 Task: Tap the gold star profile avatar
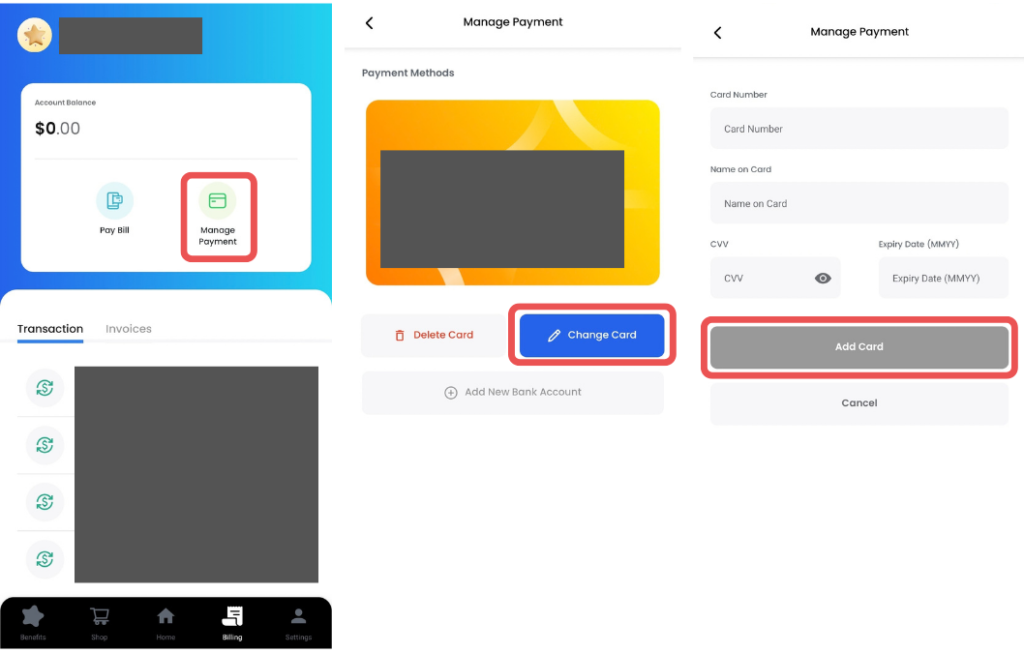(x=35, y=35)
